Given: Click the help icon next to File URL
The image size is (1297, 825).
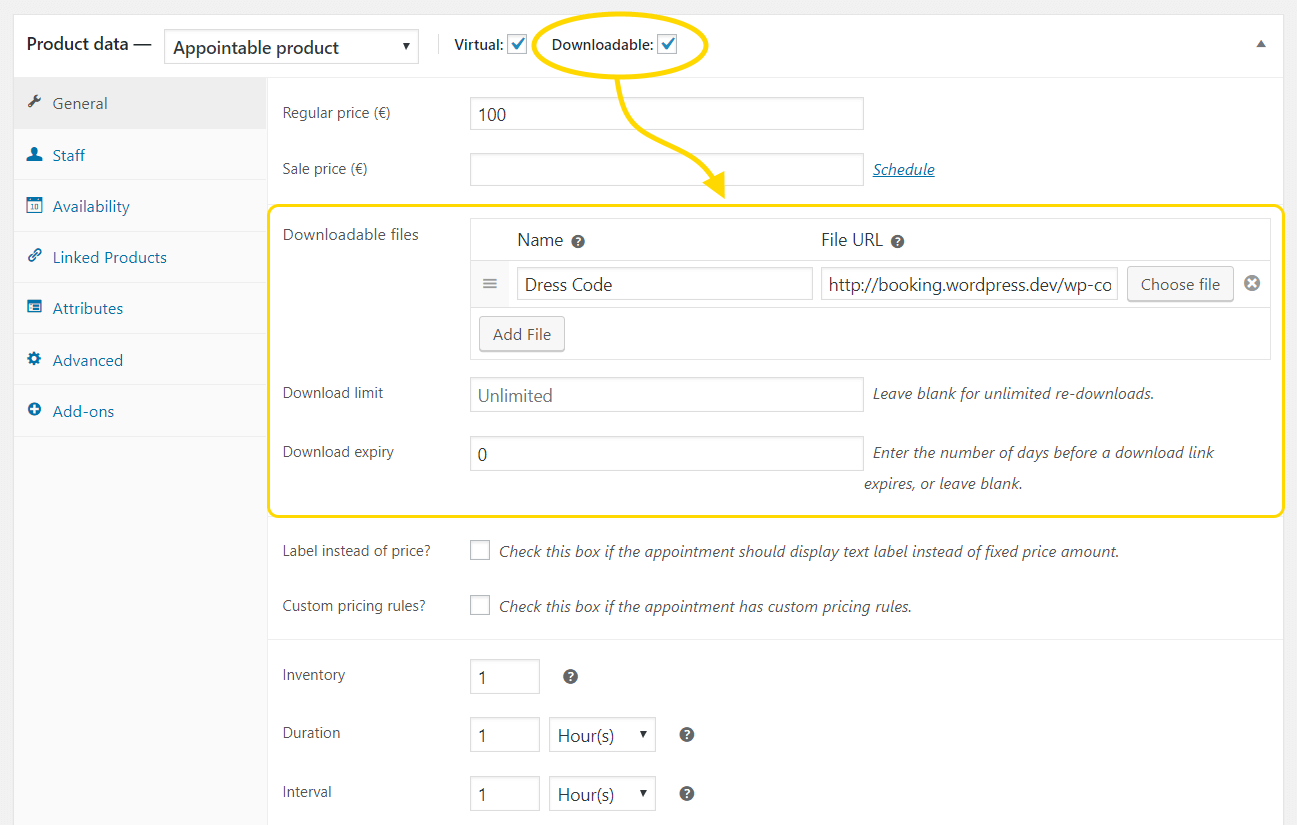Looking at the screenshot, I should (x=898, y=241).
